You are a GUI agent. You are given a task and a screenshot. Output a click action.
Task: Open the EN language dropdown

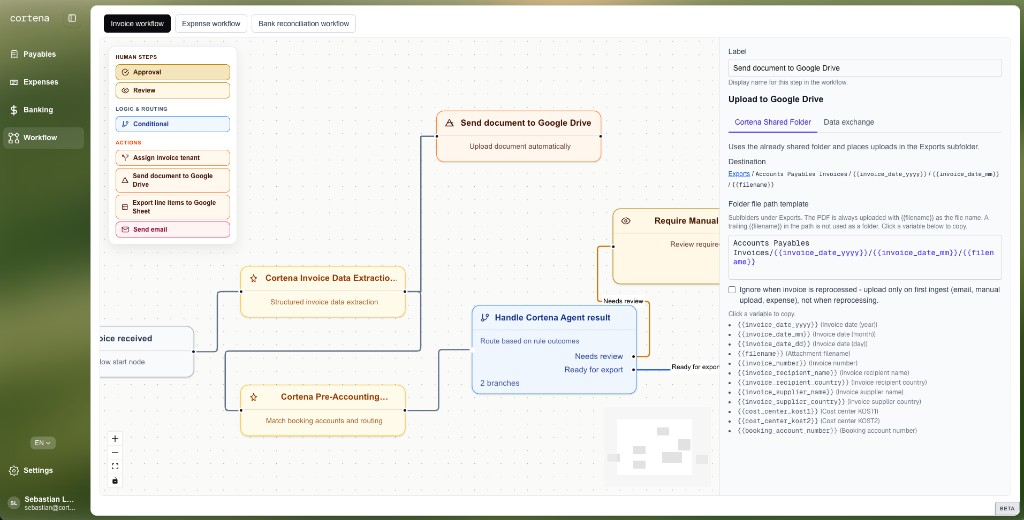click(x=42, y=443)
